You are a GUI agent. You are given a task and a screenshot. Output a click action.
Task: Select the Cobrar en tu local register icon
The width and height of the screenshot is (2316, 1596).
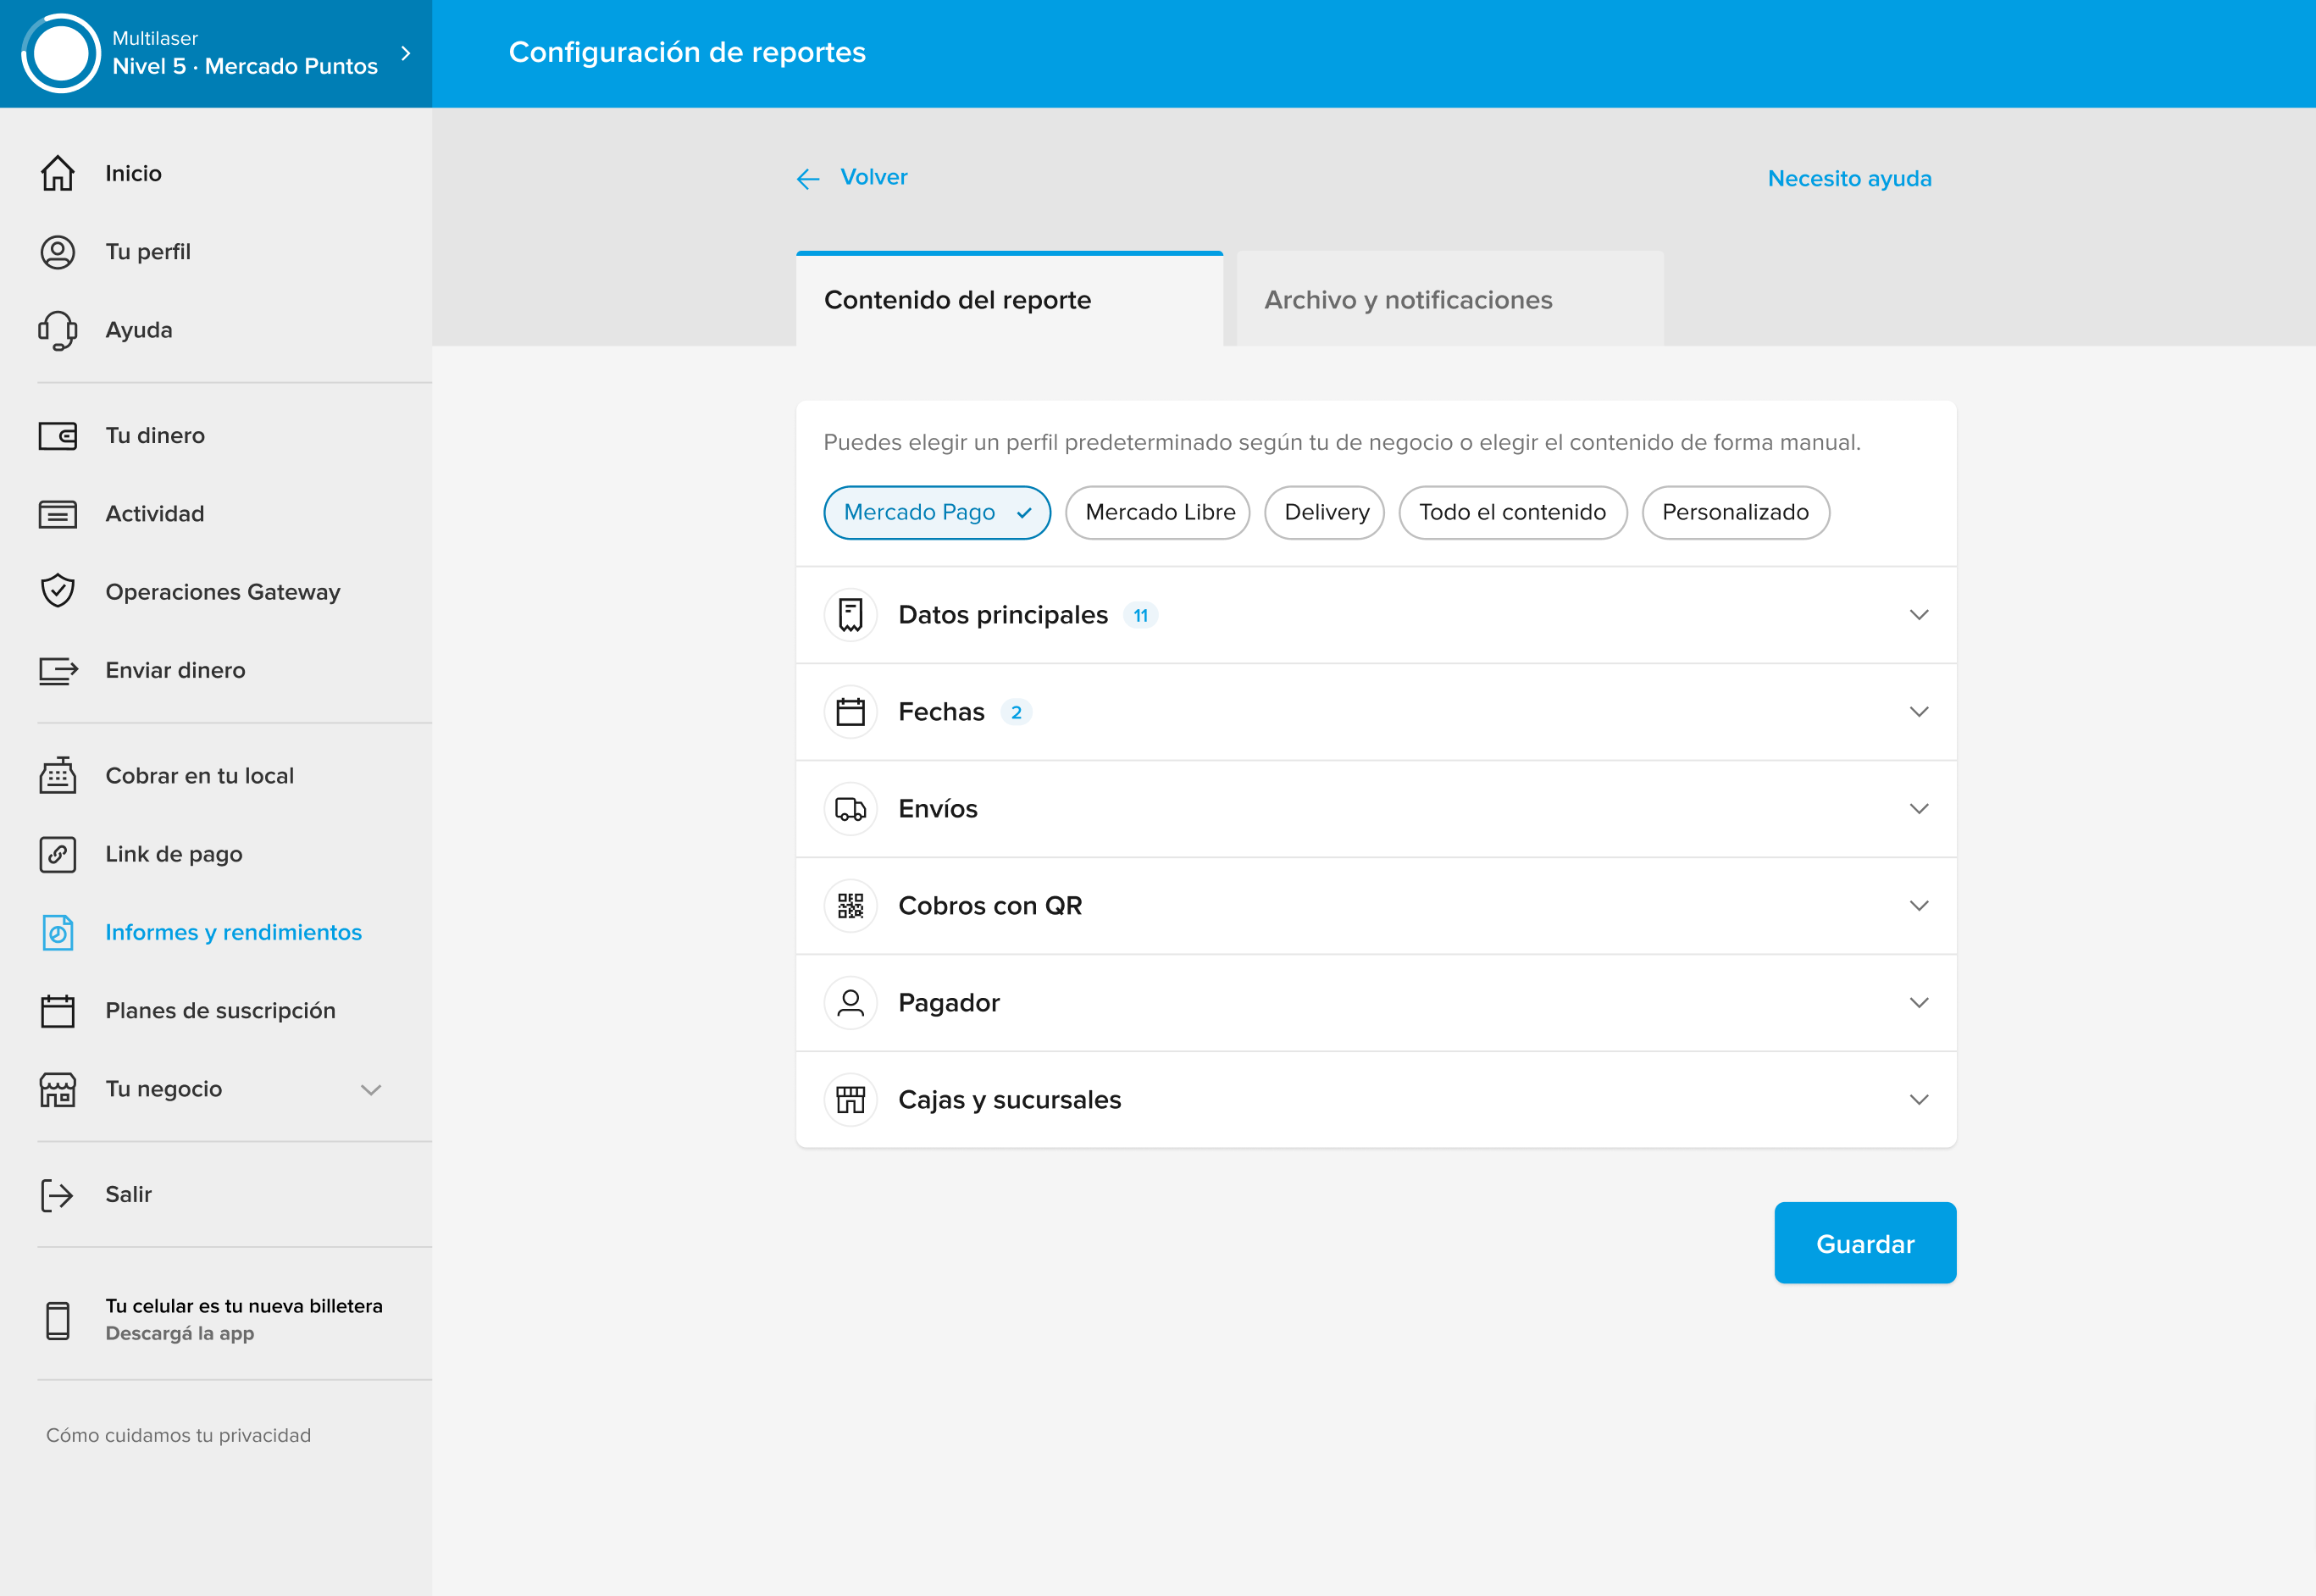[57, 775]
